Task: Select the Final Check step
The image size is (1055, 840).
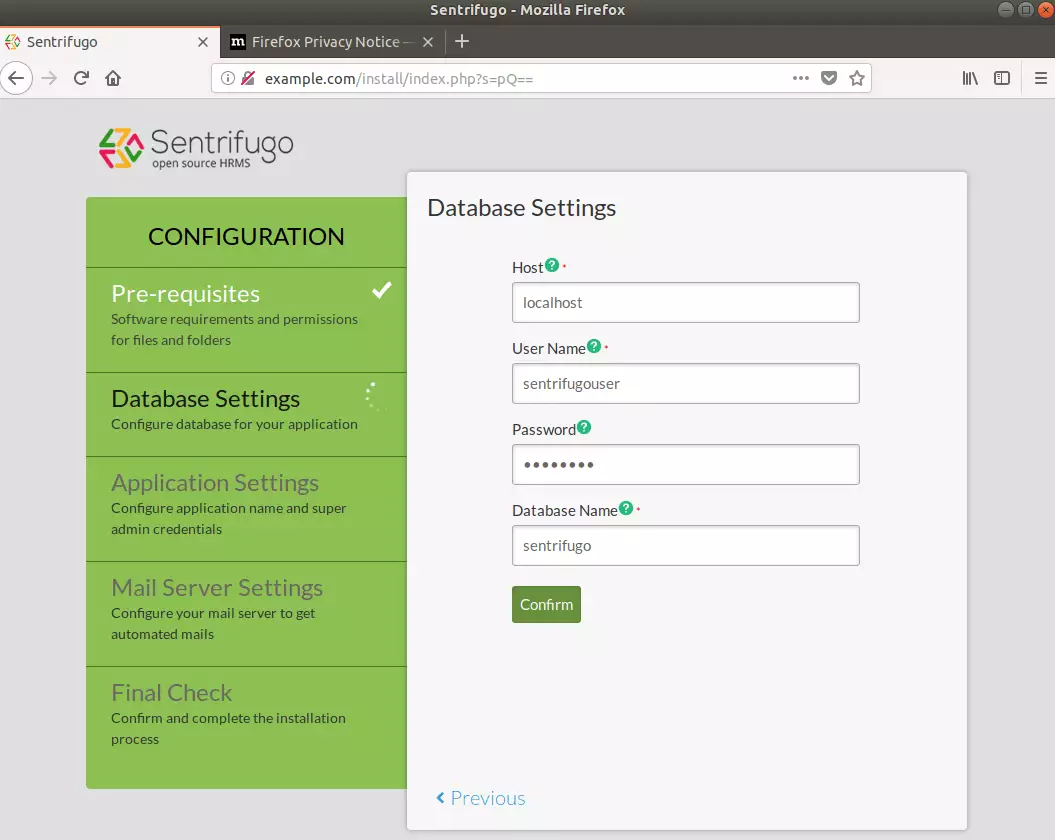Action: (246, 727)
